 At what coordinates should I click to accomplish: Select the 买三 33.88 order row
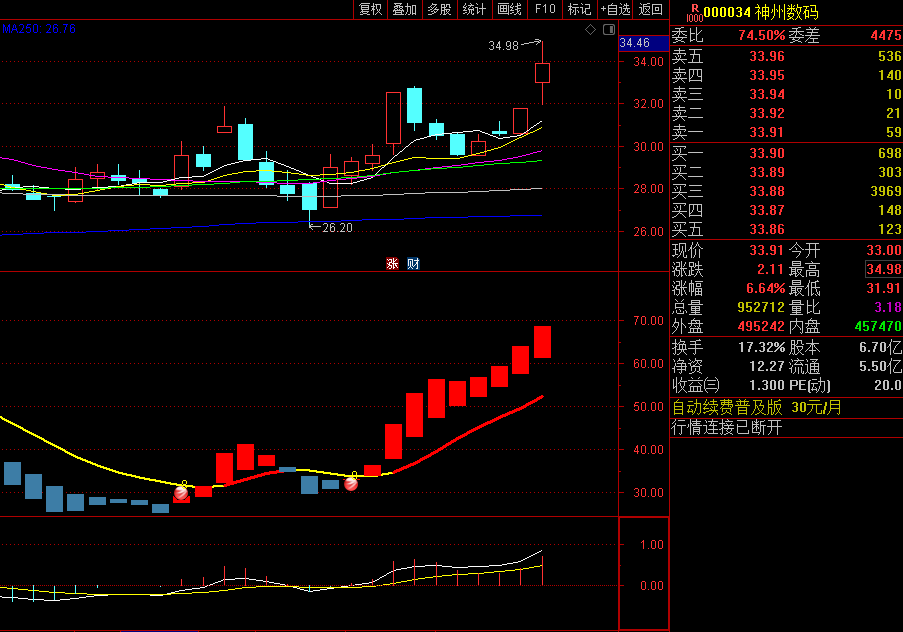click(786, 191)
